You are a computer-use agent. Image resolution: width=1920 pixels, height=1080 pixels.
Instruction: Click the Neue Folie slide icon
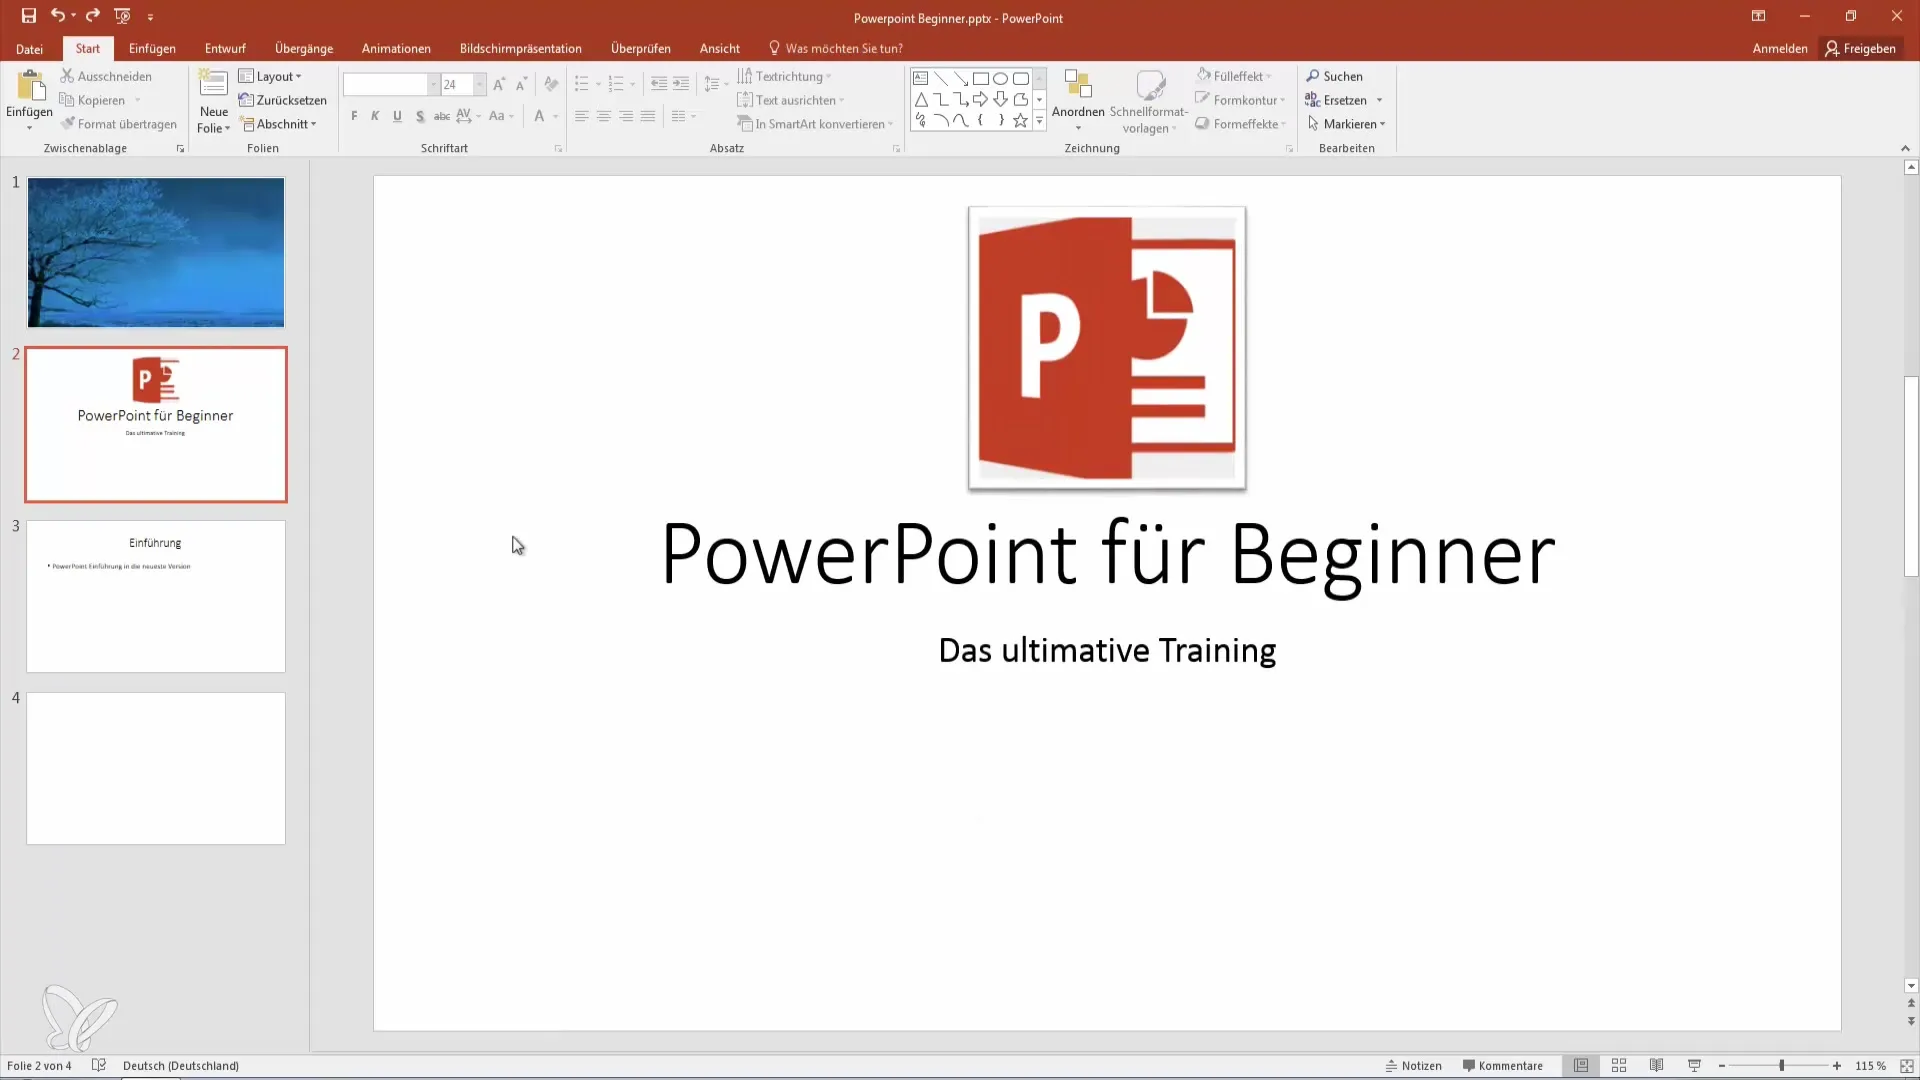tap(213, 84)
